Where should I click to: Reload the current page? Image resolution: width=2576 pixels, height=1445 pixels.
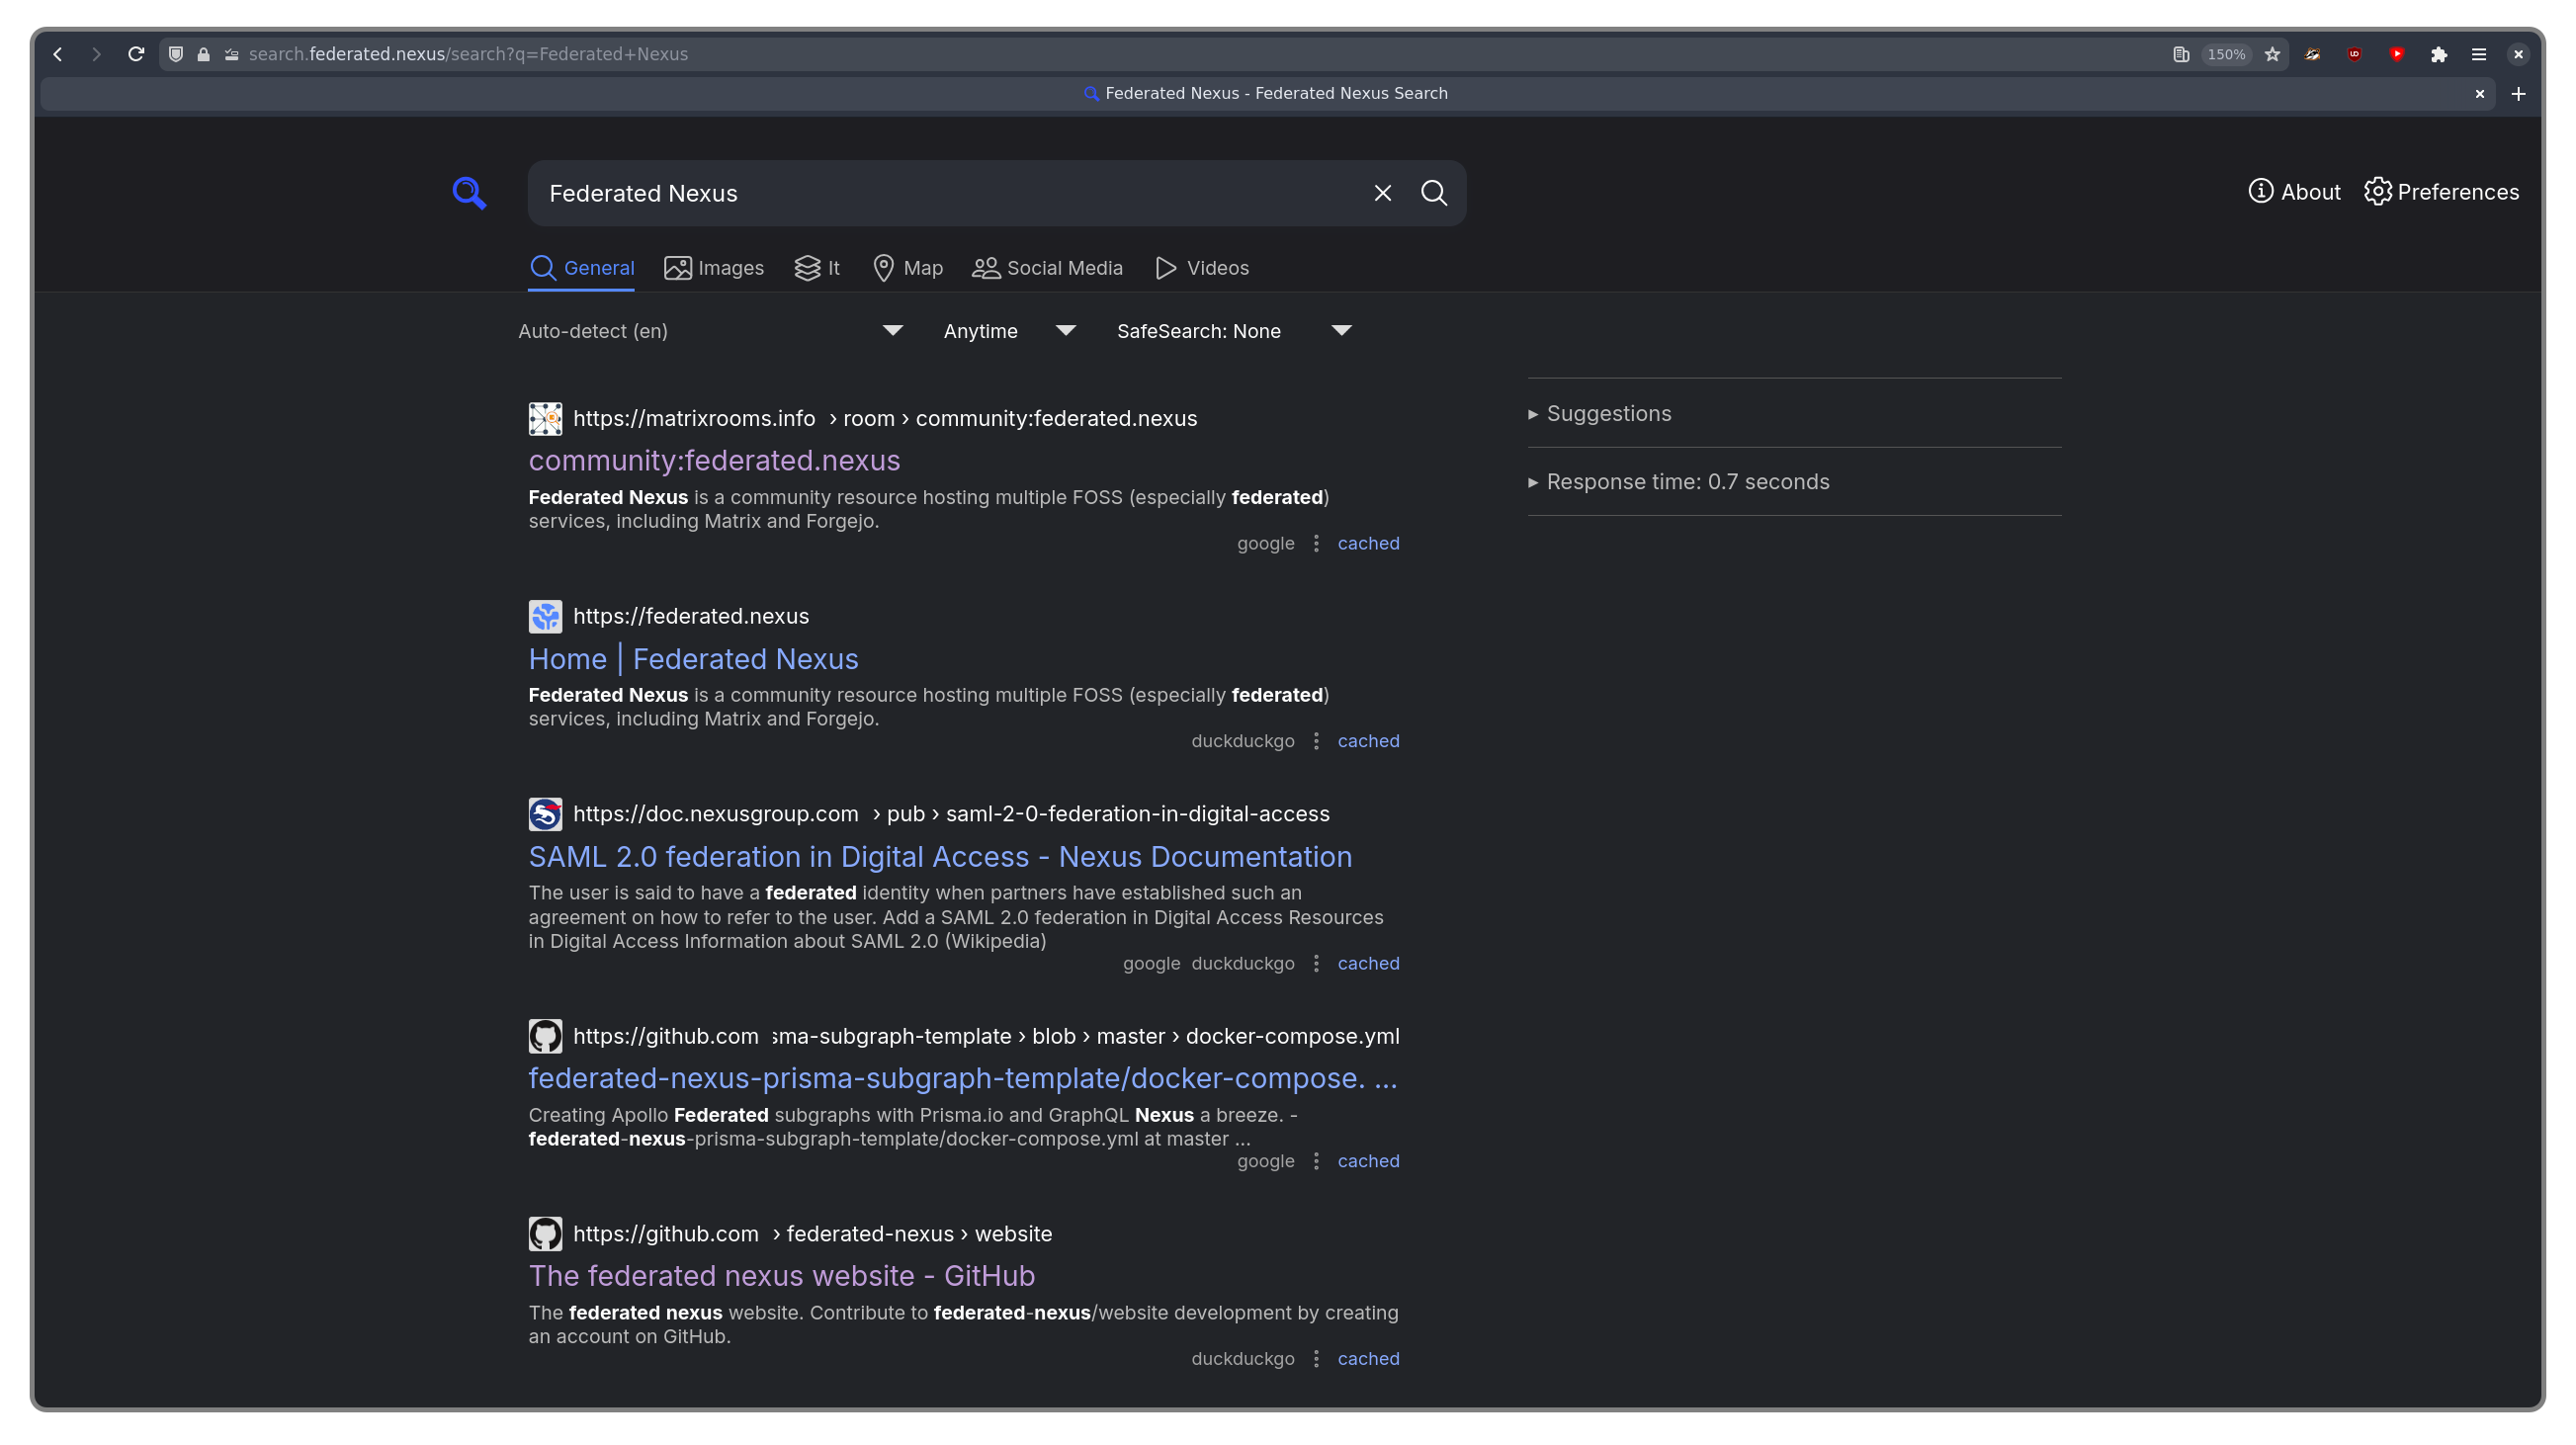[x=136, y=54]
